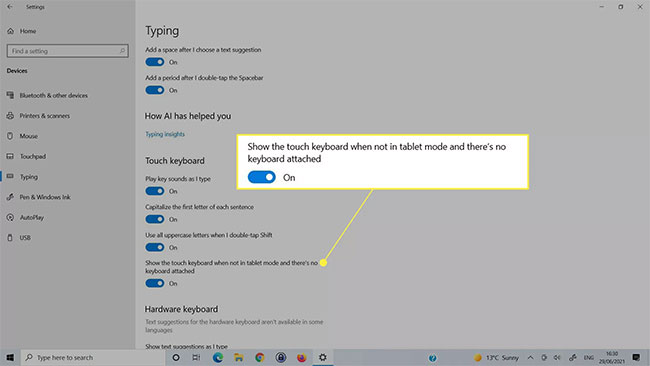Open the Windows Start menu

pos(10,357)
